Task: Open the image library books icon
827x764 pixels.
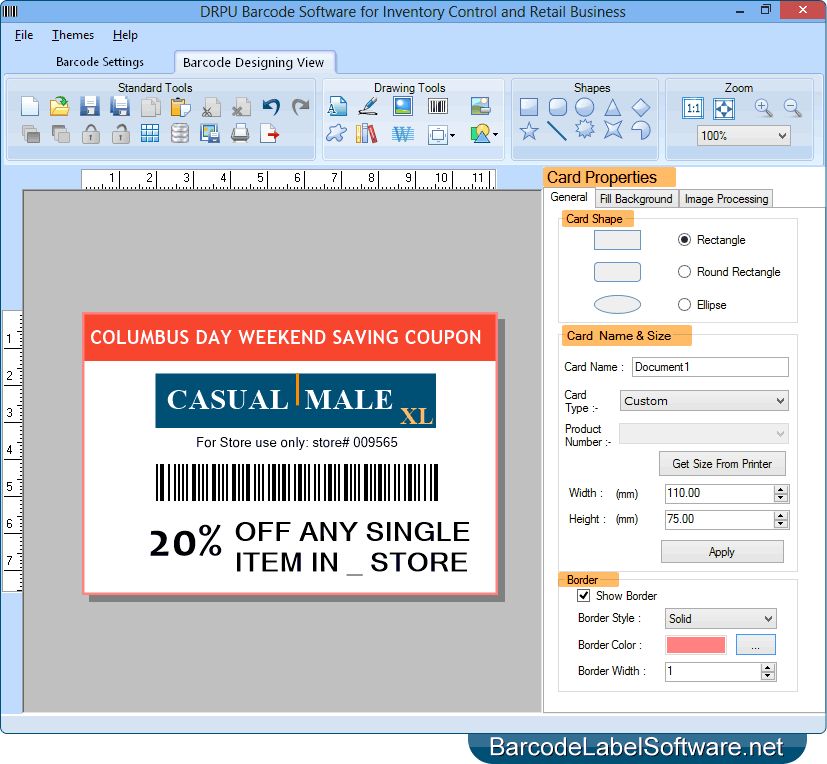Action: coord(367,134)
